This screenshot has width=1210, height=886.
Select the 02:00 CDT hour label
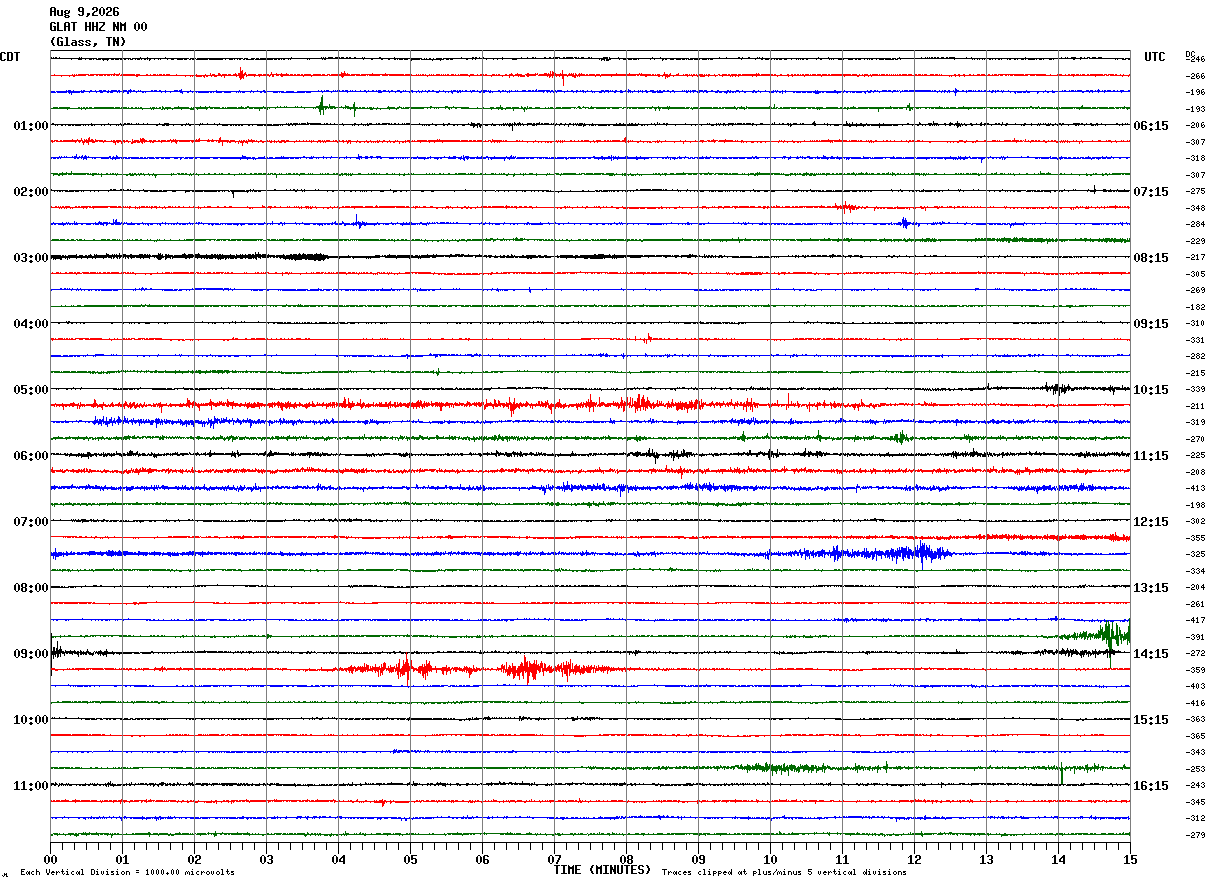[31, 192]
